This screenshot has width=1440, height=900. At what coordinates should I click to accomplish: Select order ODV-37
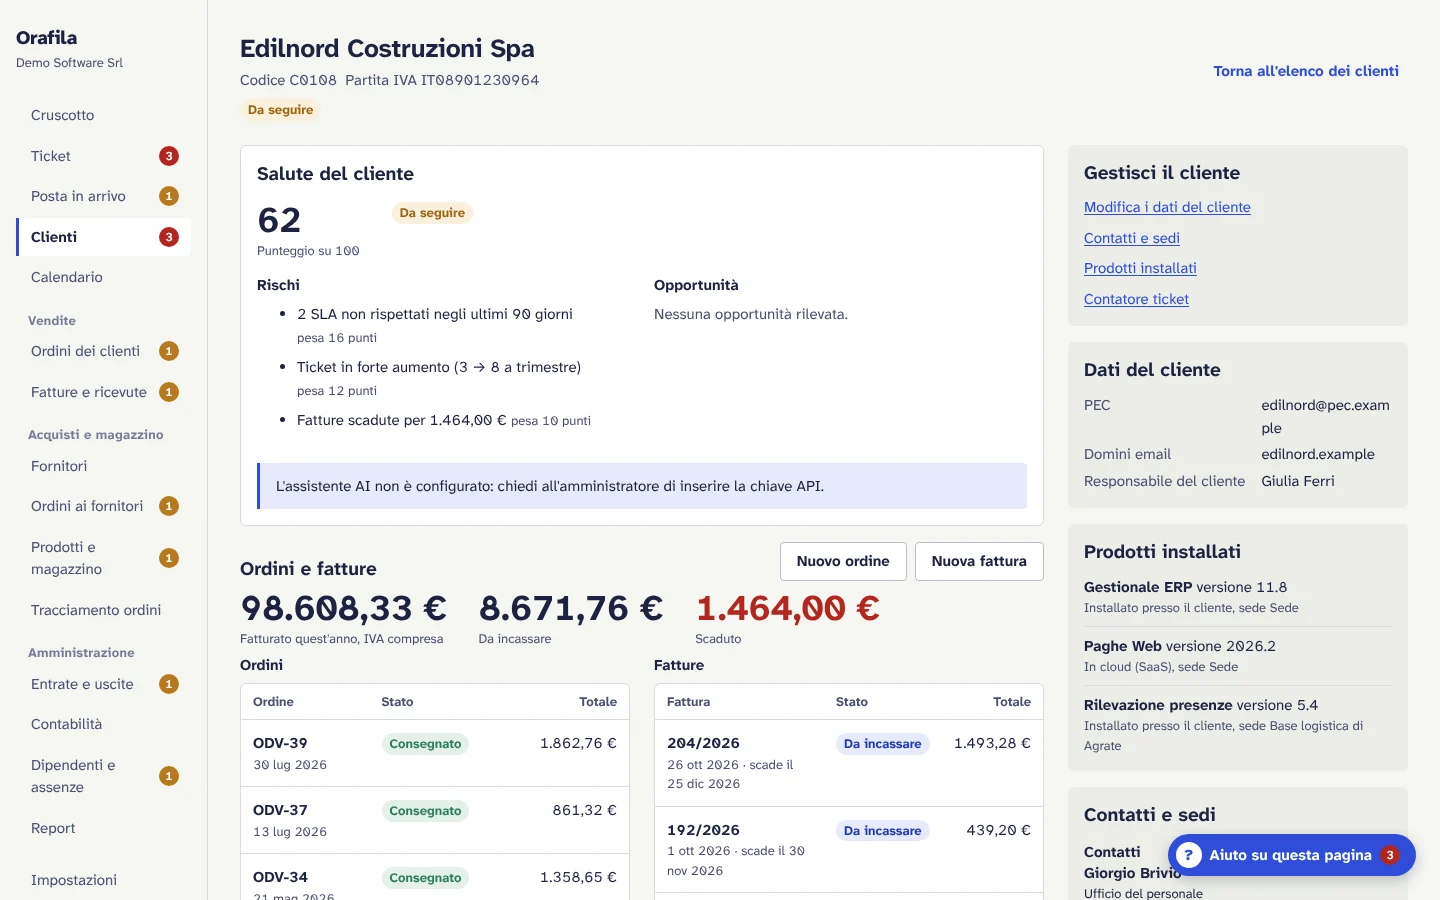(280, 810)
